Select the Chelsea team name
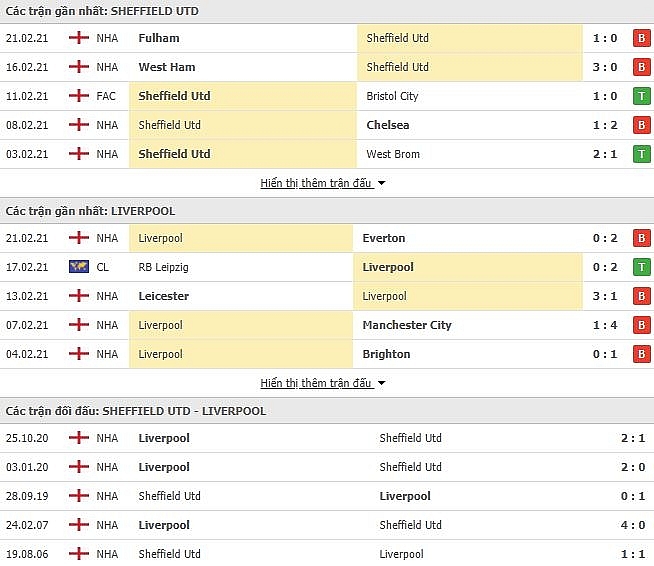 coord(388,125)
